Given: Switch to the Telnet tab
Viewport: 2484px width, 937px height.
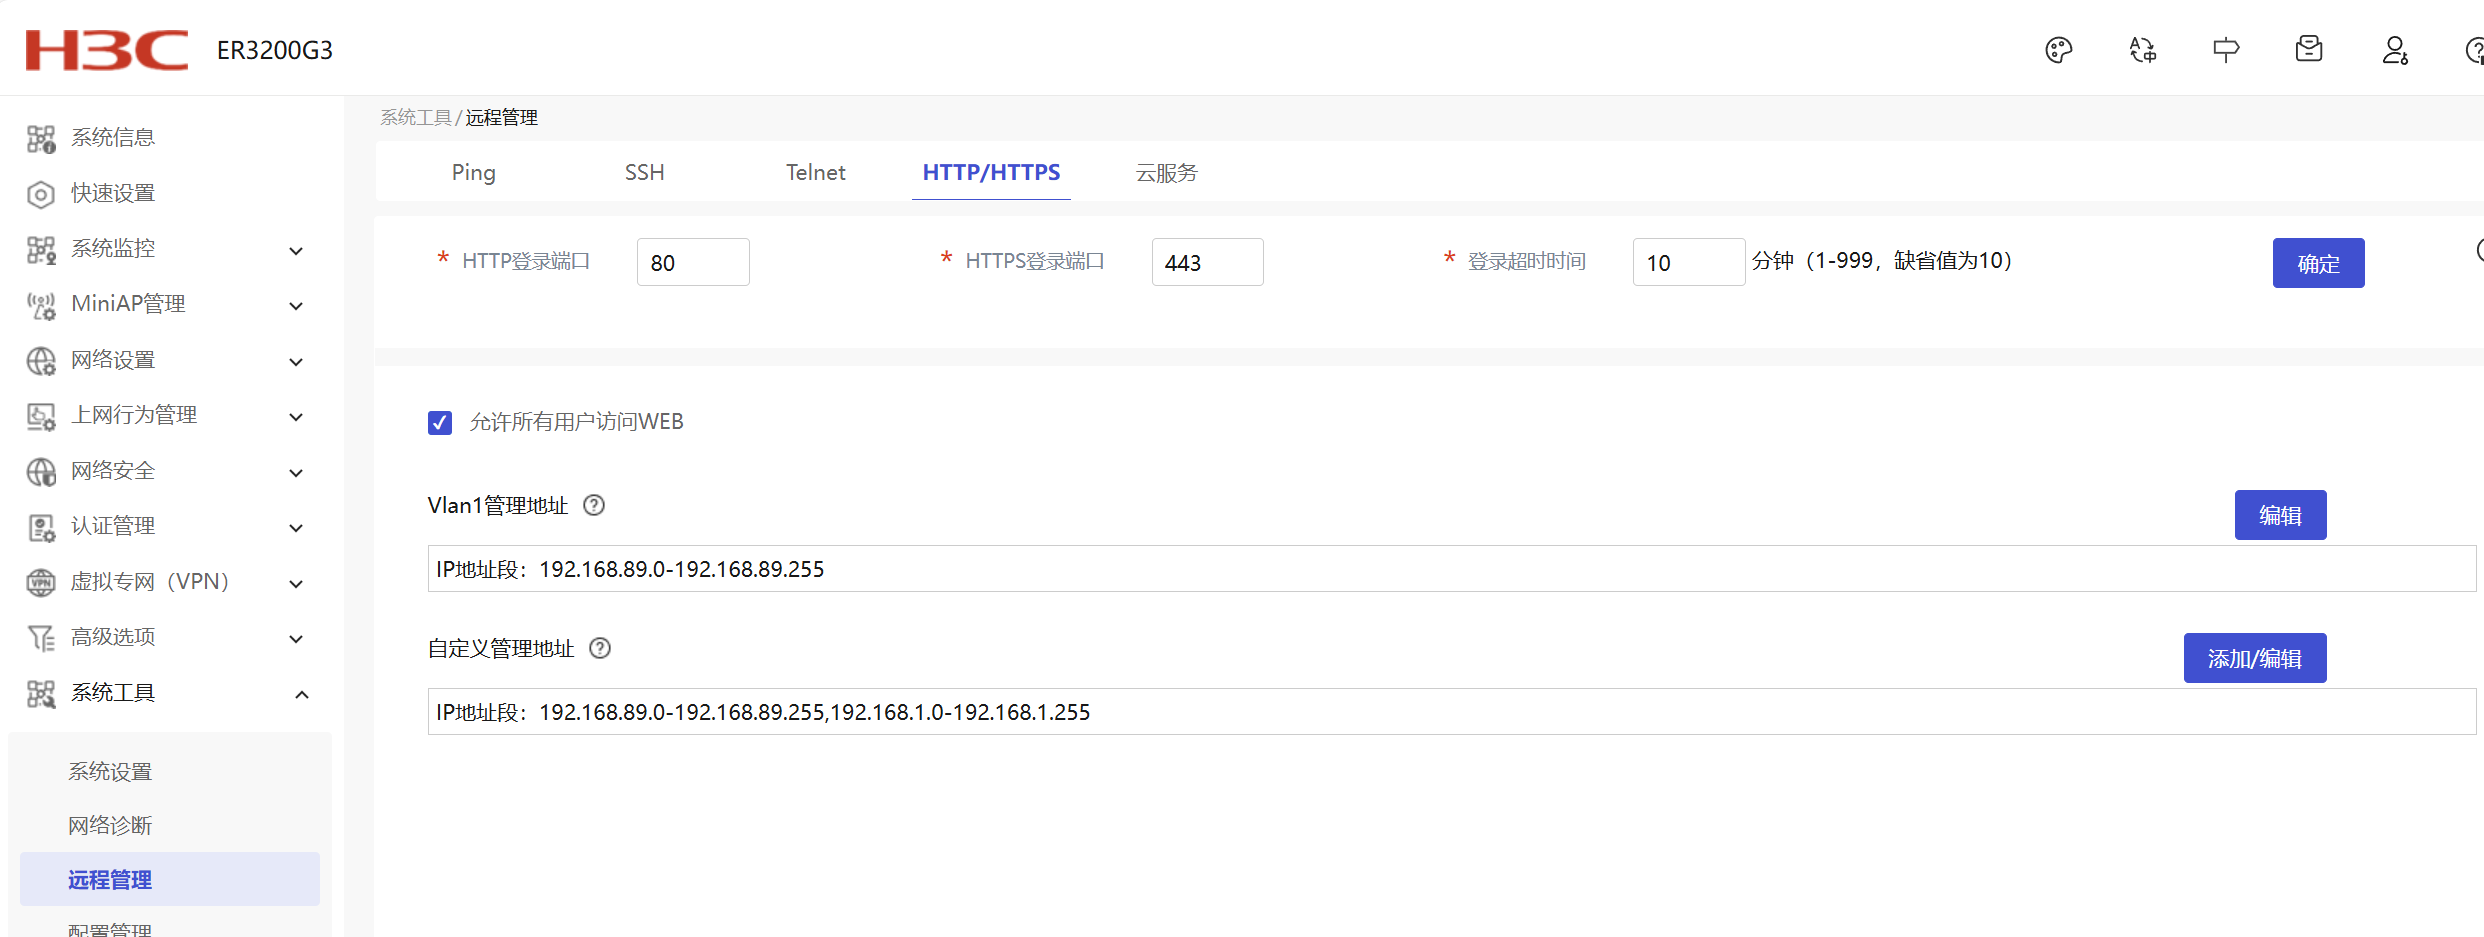Looking at the screenshot, I should [x=815, y=173].
